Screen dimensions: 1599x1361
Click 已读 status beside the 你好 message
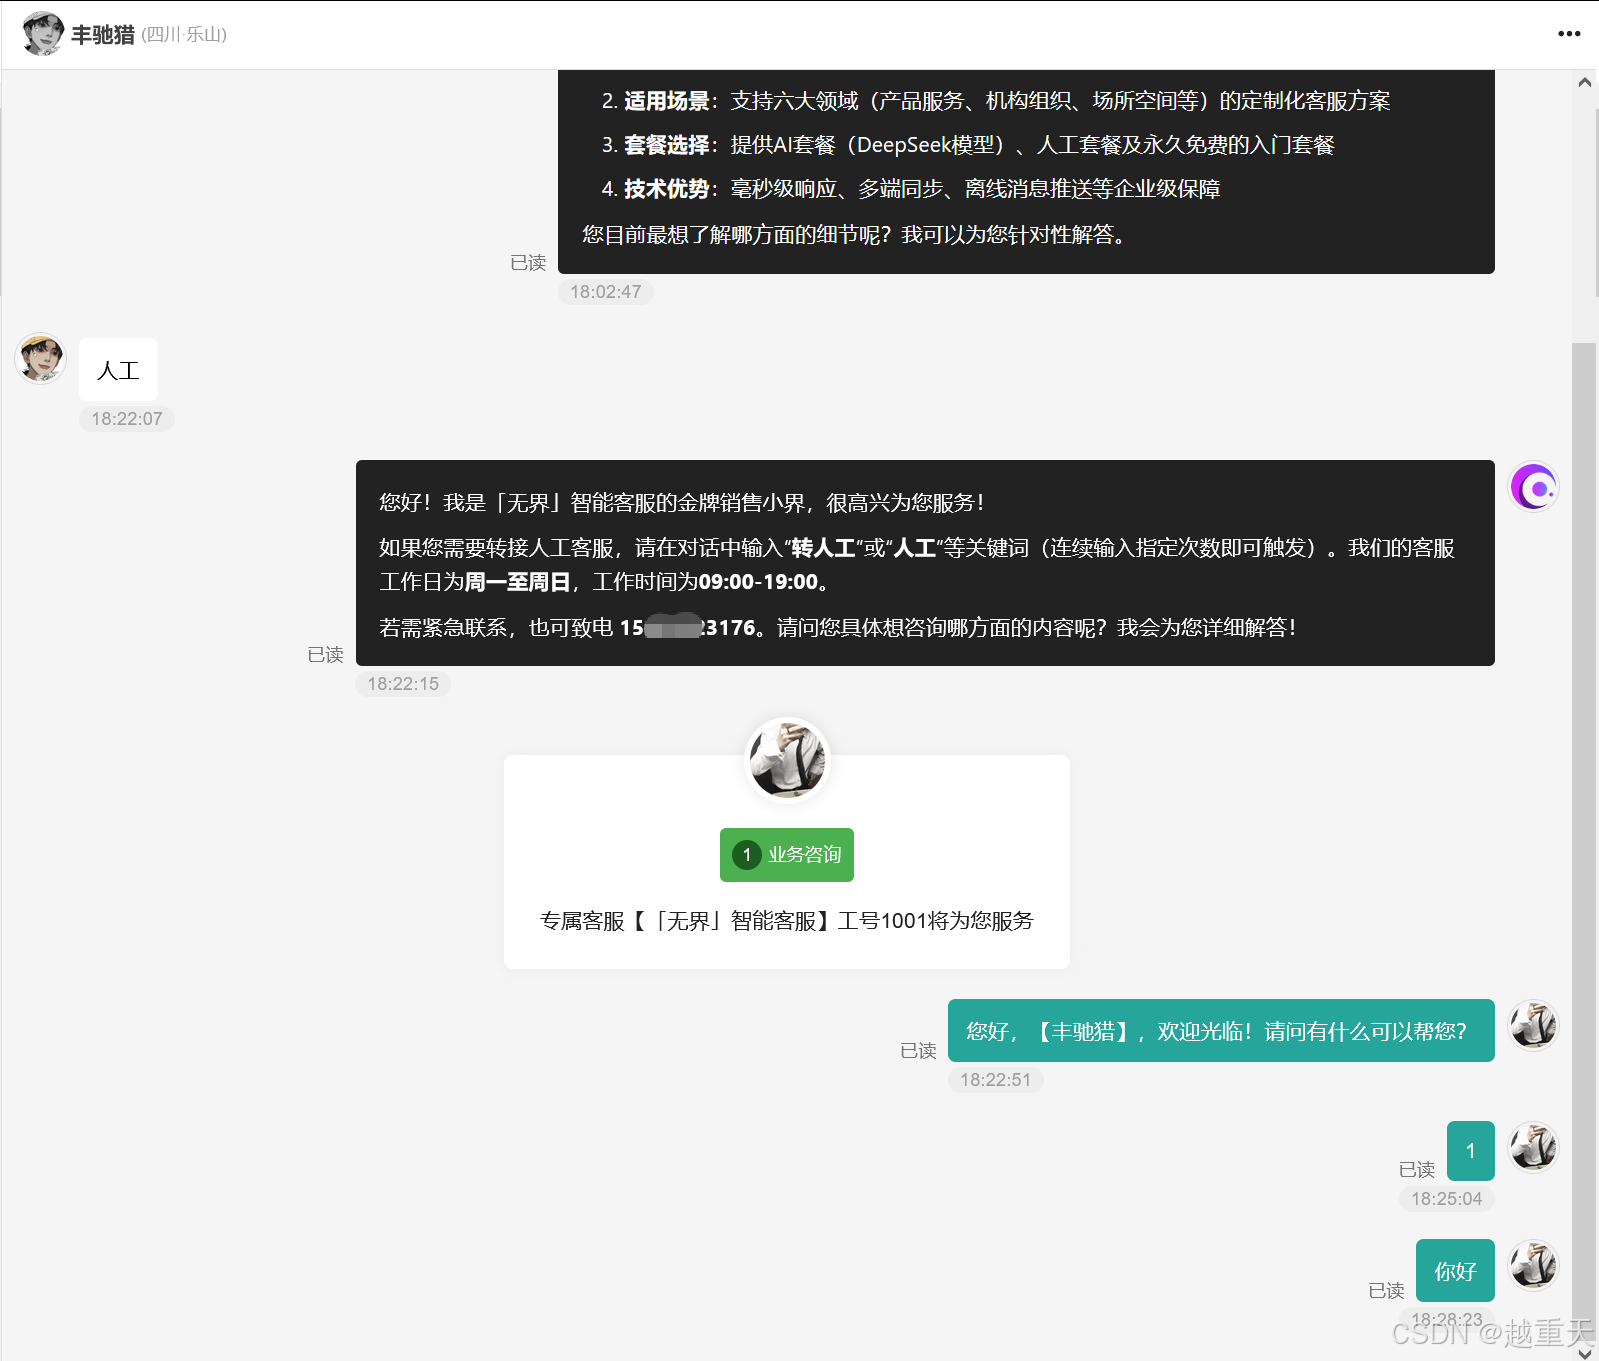coord(1386,1291)
